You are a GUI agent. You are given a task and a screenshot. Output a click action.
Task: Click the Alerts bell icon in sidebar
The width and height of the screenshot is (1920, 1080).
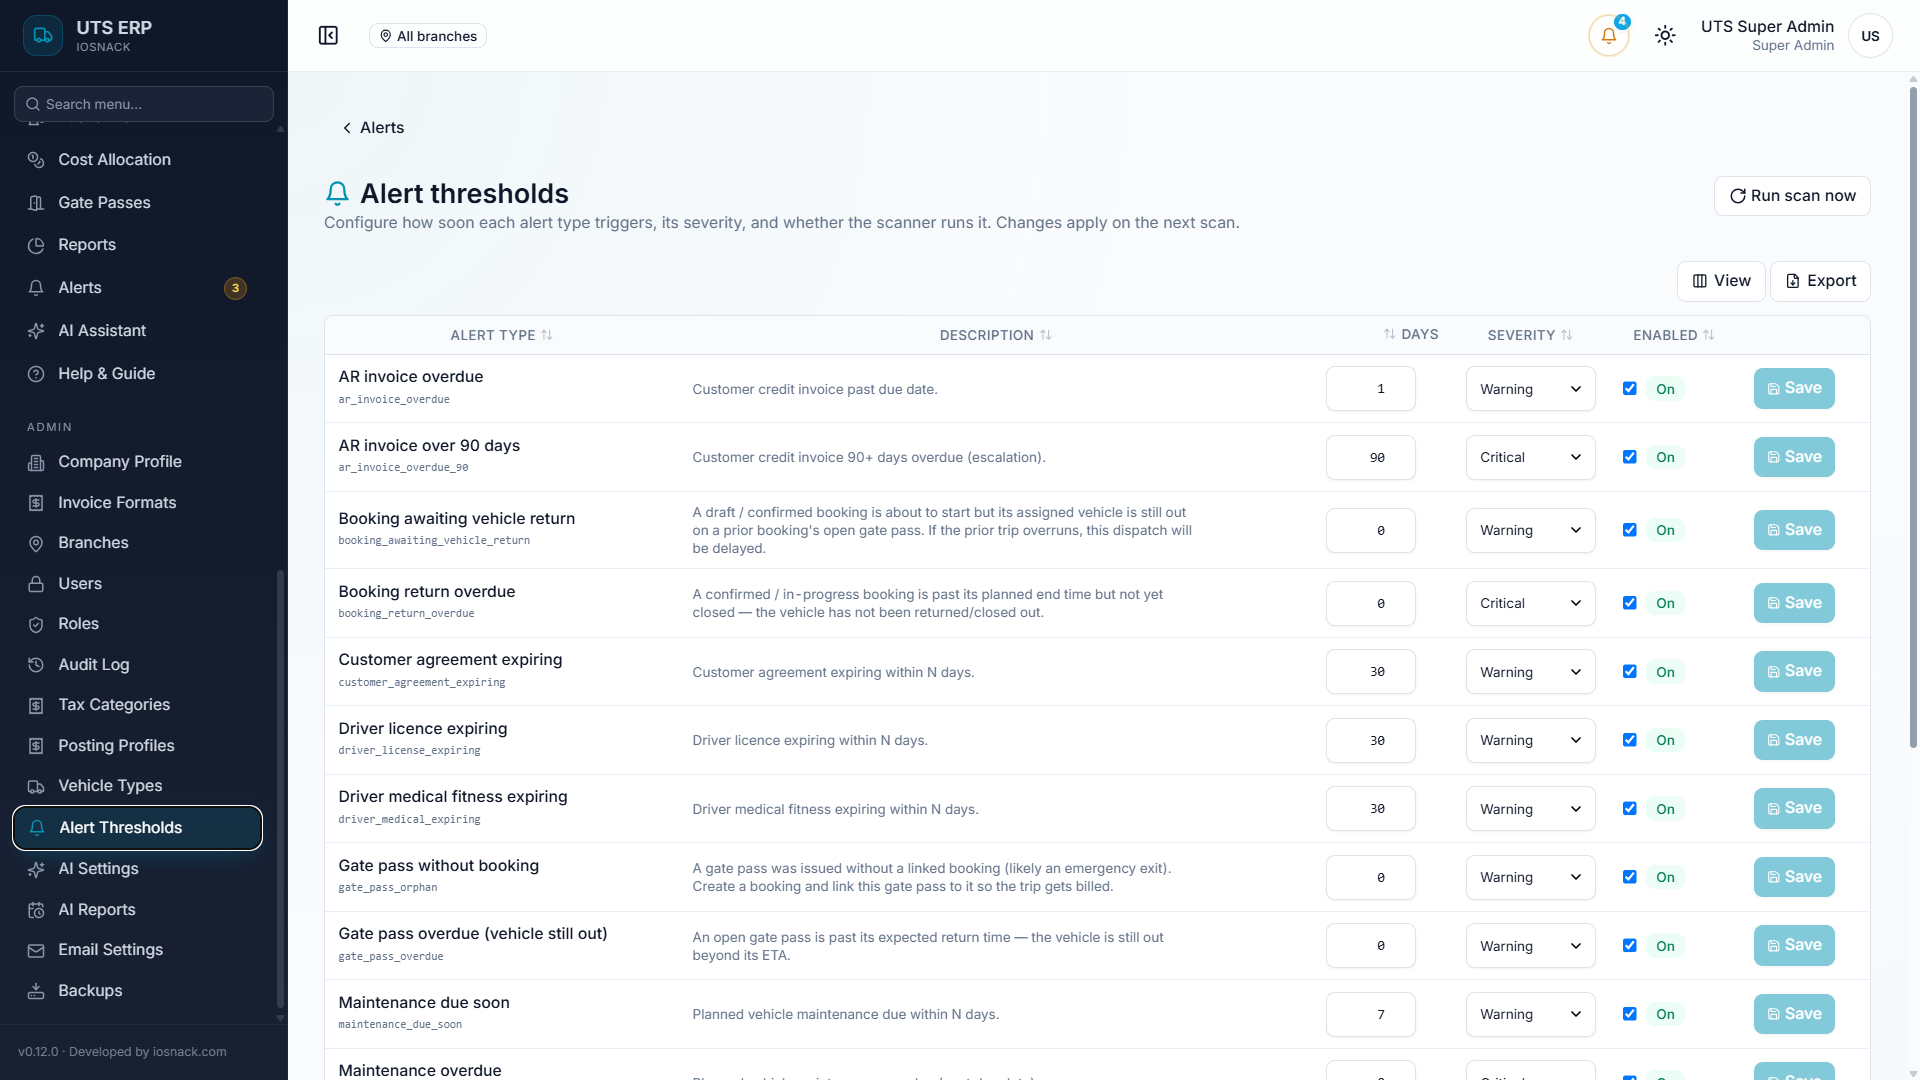(x=36, y=288)
